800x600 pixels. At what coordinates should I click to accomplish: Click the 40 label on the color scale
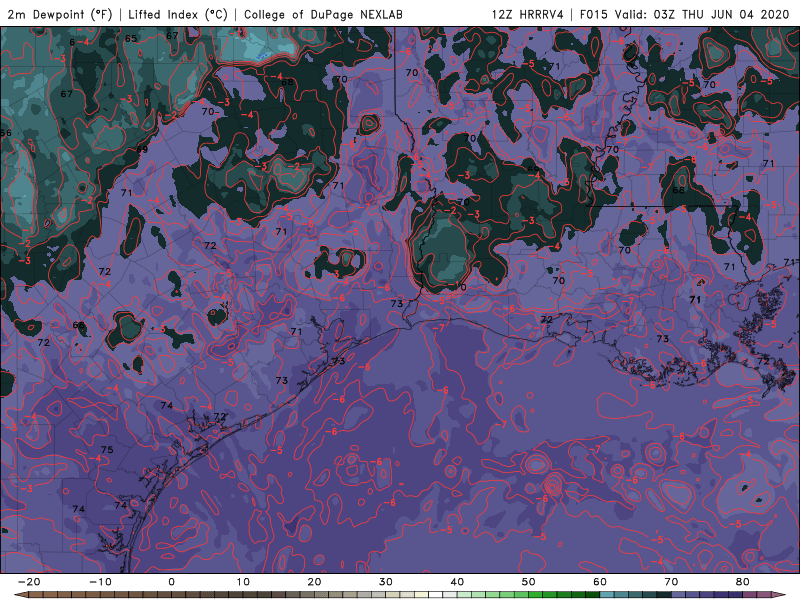(x=457, y=582)
